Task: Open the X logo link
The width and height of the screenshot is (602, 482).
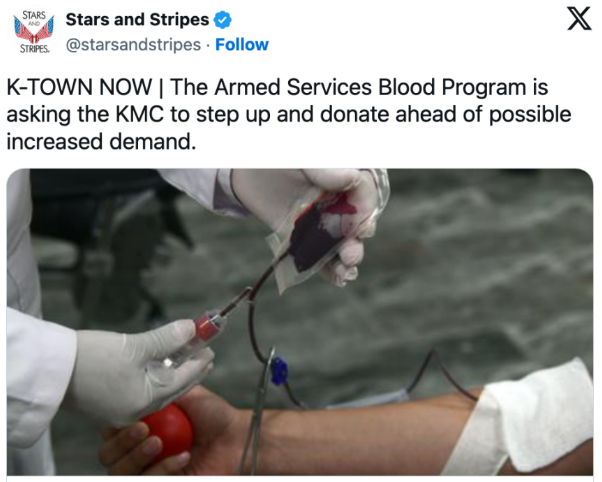Action: (579, 18)
